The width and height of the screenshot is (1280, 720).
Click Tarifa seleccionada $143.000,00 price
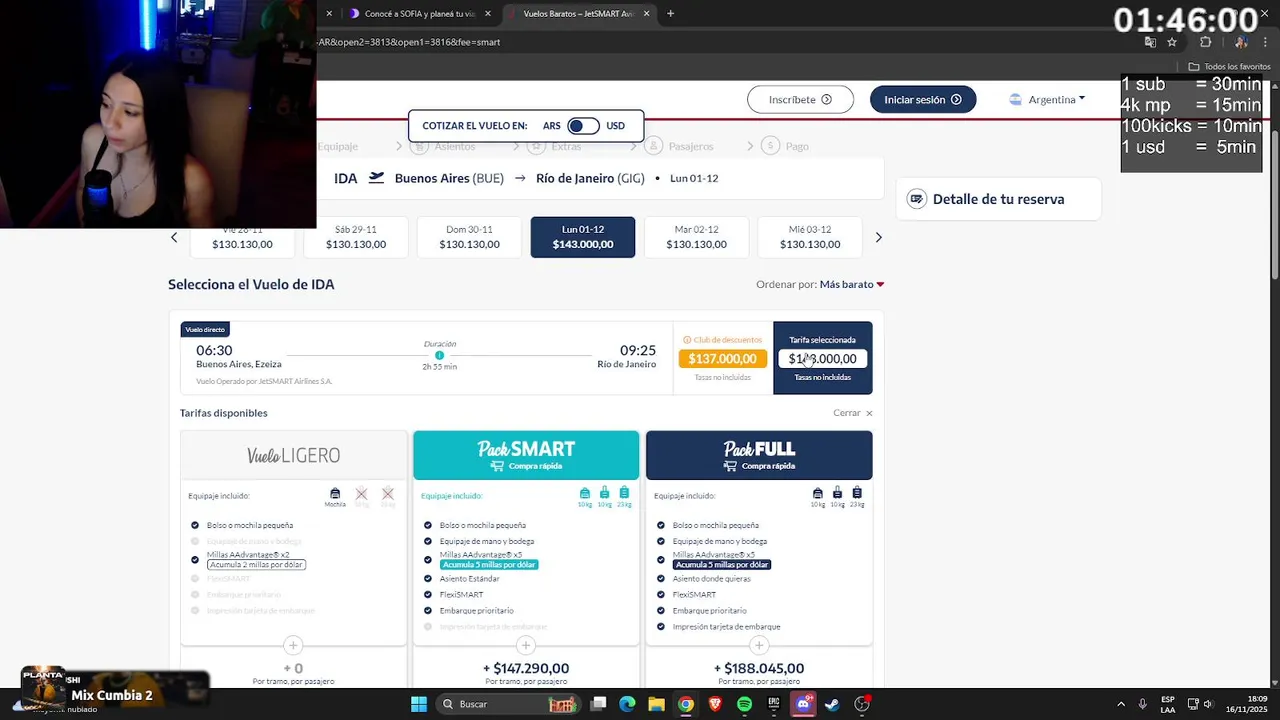(823, 358)
